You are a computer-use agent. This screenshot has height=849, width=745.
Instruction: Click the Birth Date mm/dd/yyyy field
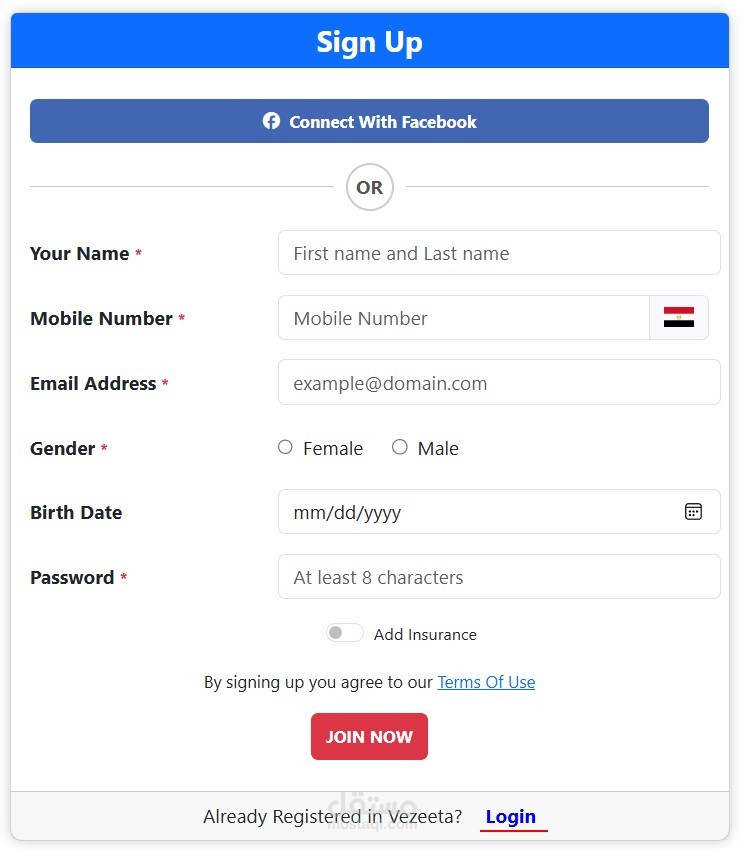pos(480,512)
